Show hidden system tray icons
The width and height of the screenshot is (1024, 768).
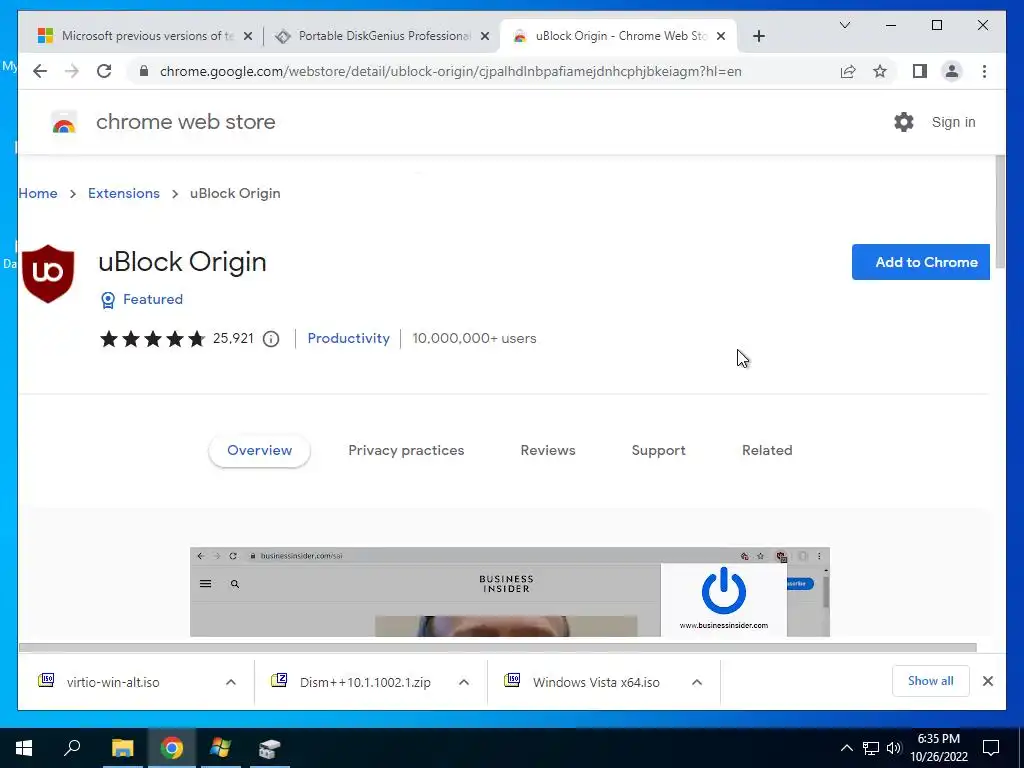pyautogui.click(x=846, y=748)
